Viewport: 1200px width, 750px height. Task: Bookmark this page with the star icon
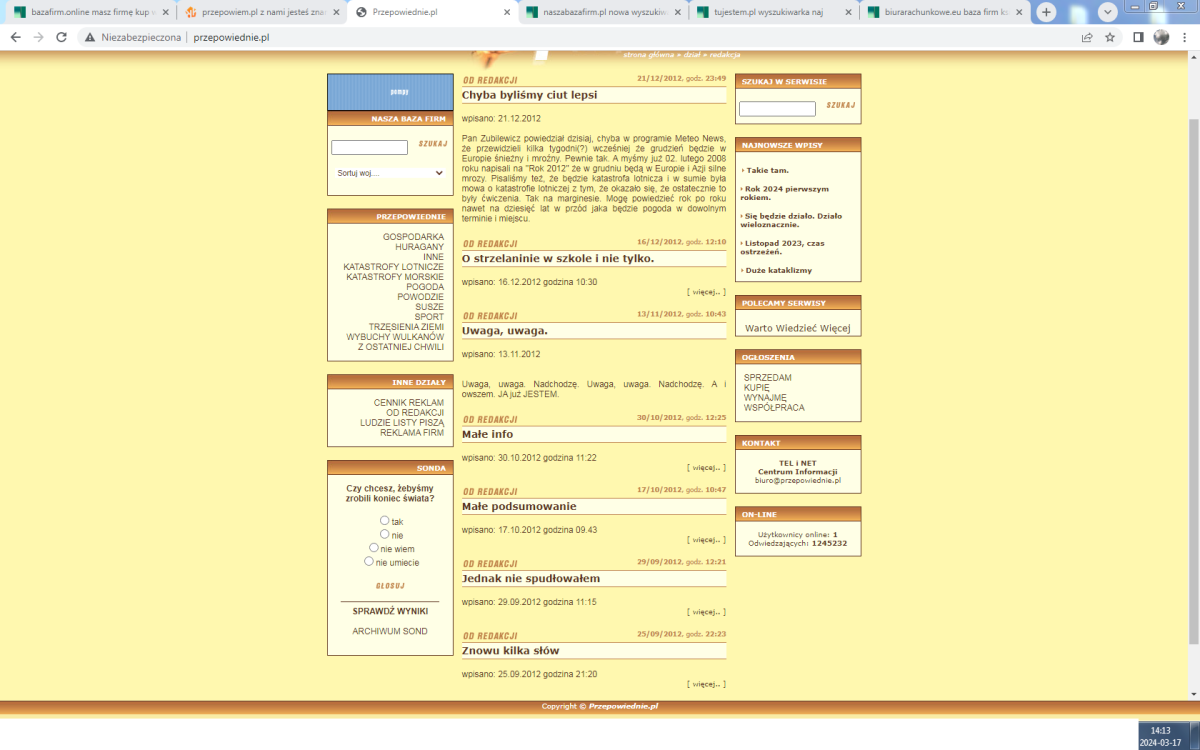[x=1110, y=37]
